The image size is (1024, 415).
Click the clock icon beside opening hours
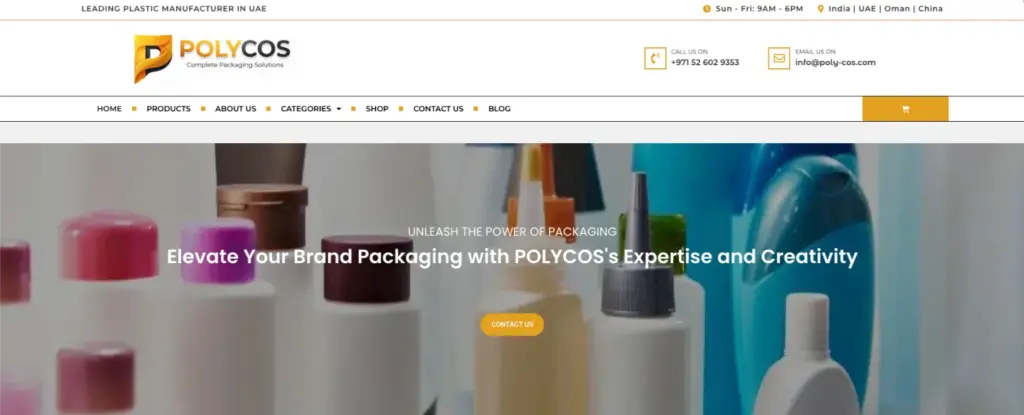(707, 9)
